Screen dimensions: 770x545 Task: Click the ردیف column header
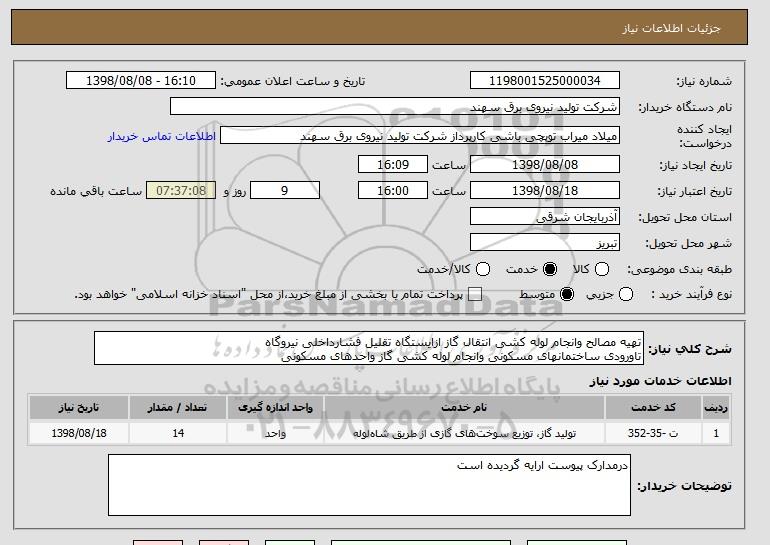pos(716,408)
